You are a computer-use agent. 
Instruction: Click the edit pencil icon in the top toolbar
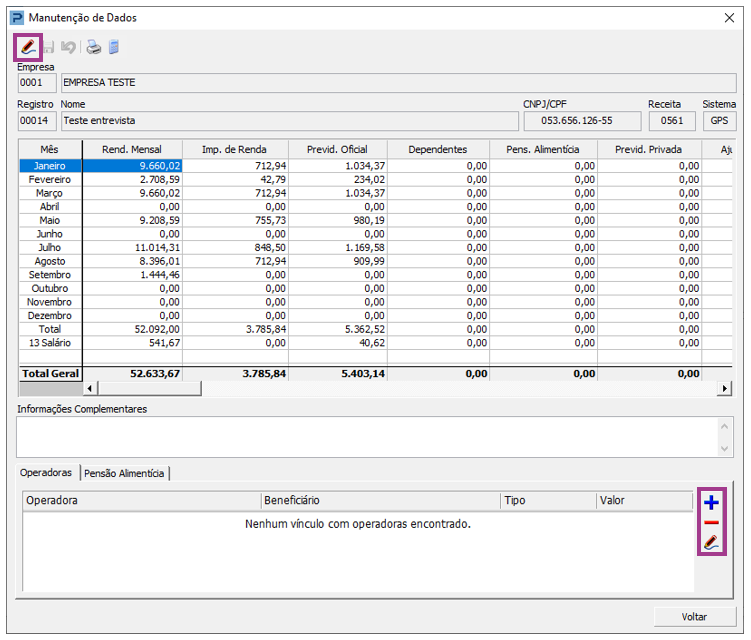coord(28,47)
